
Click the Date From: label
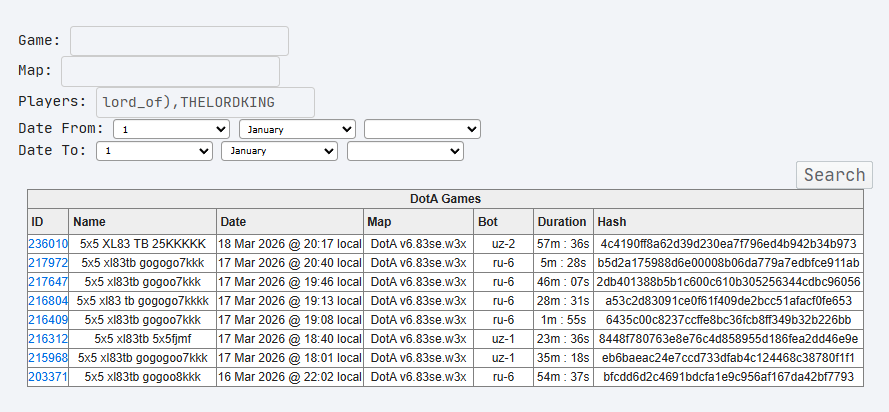coord(61,128)
